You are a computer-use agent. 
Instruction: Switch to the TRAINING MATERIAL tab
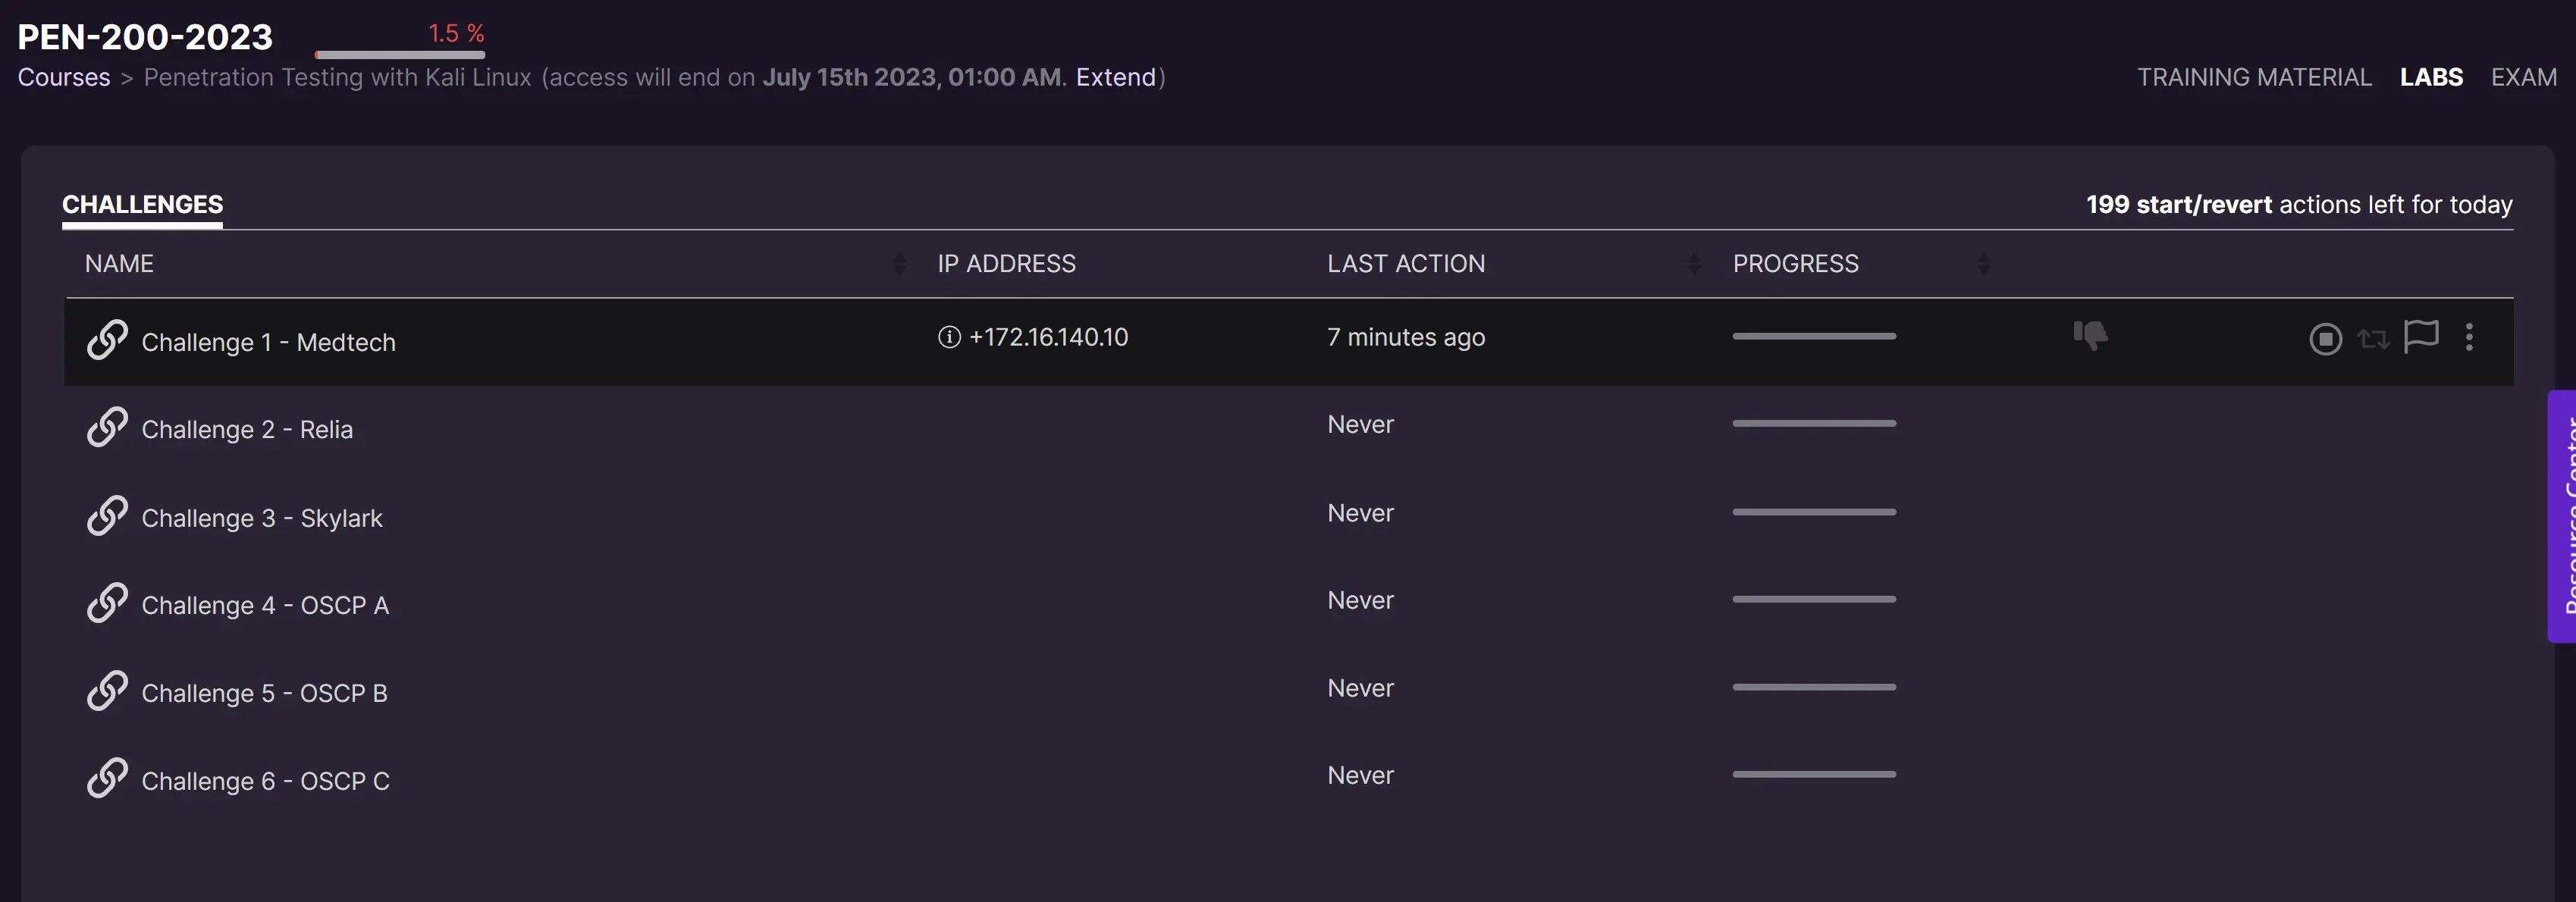2254,77
